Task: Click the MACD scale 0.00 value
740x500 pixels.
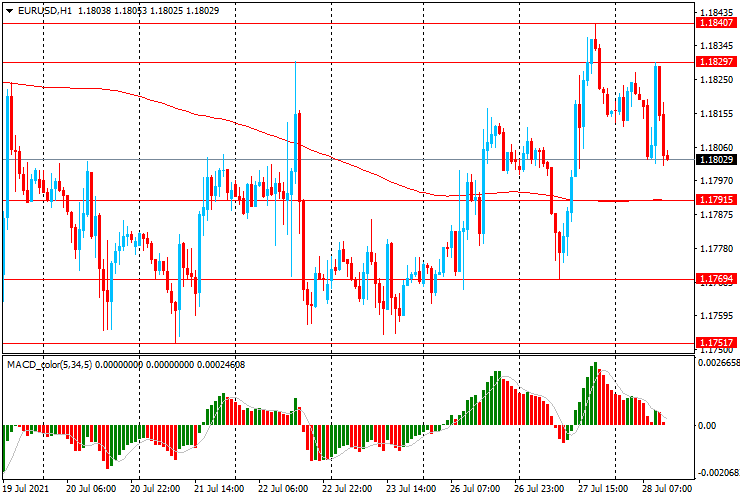Action: 707,425
